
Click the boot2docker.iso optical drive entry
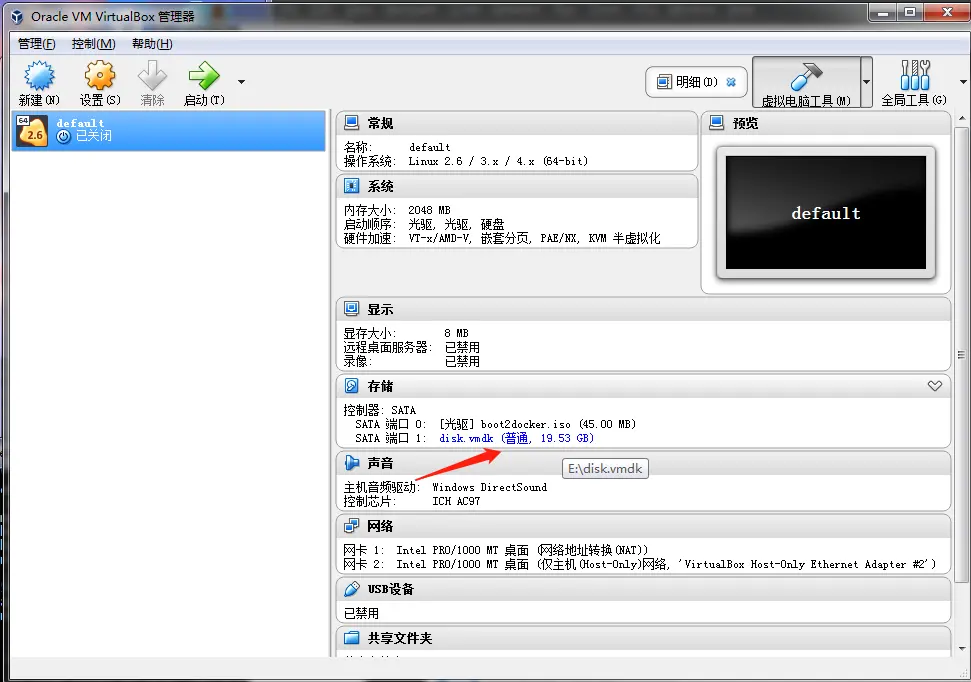coord(537,424)
